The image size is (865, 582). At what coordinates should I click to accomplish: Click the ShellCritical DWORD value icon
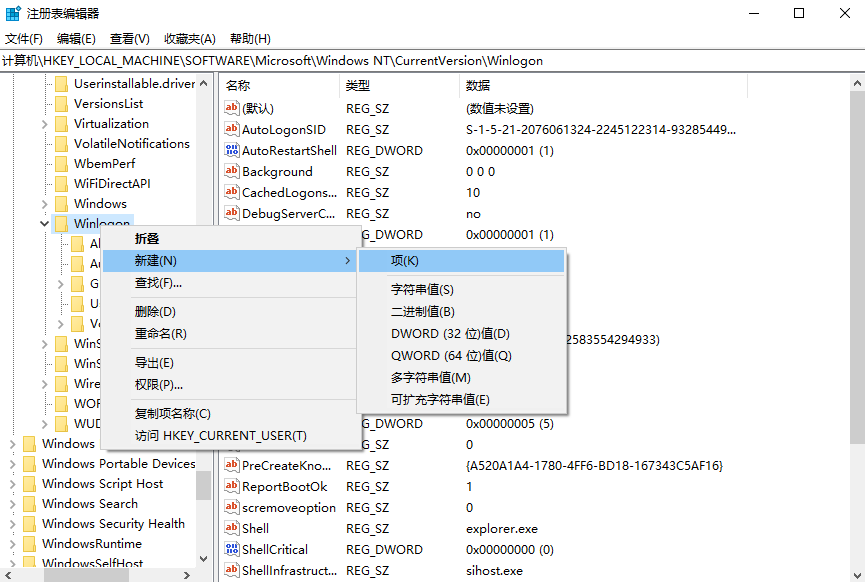pyautogui.click(x=232, y=550)
